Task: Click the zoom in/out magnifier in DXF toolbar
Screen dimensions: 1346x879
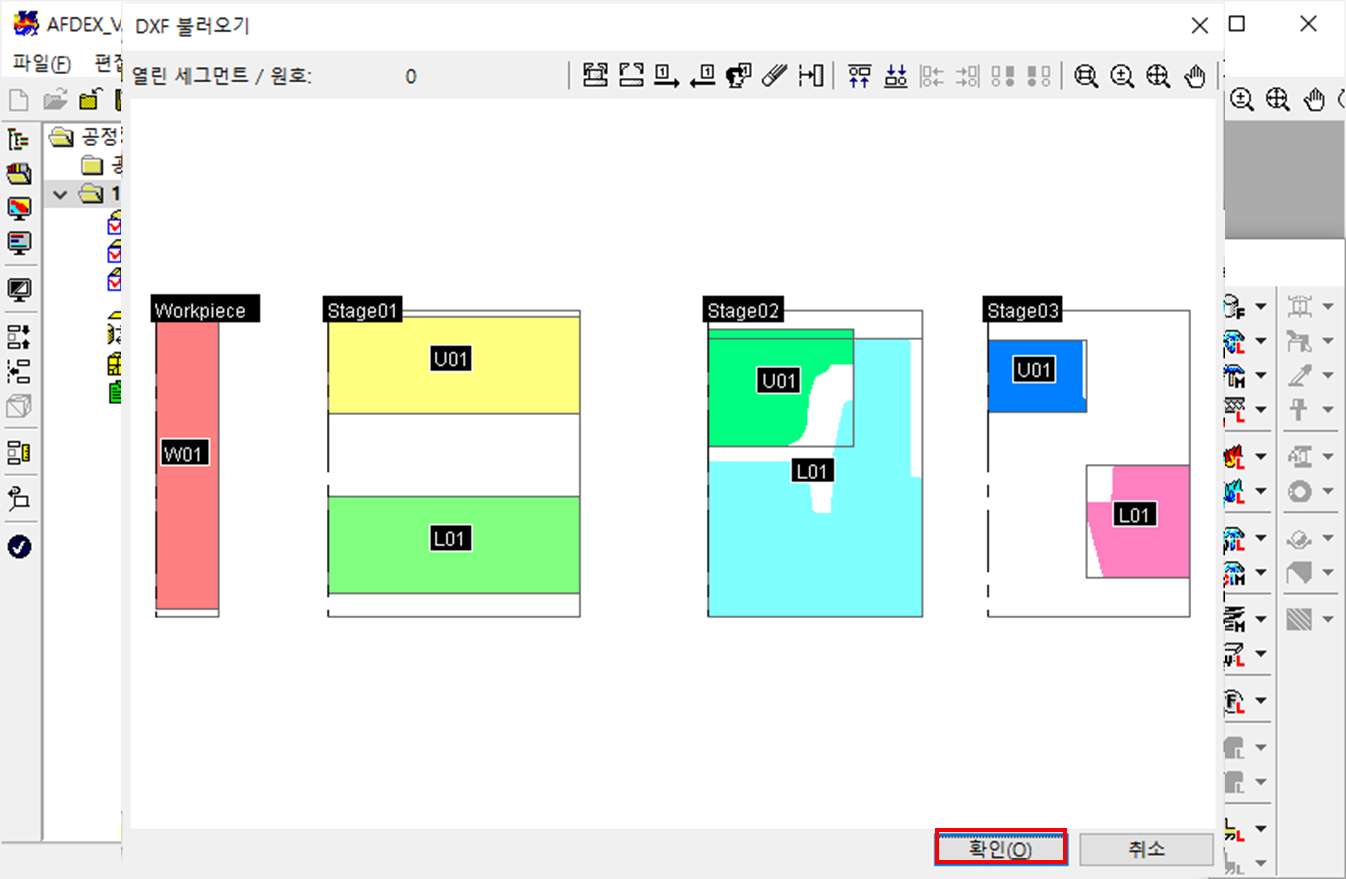Action: (x=1122, y=76)
